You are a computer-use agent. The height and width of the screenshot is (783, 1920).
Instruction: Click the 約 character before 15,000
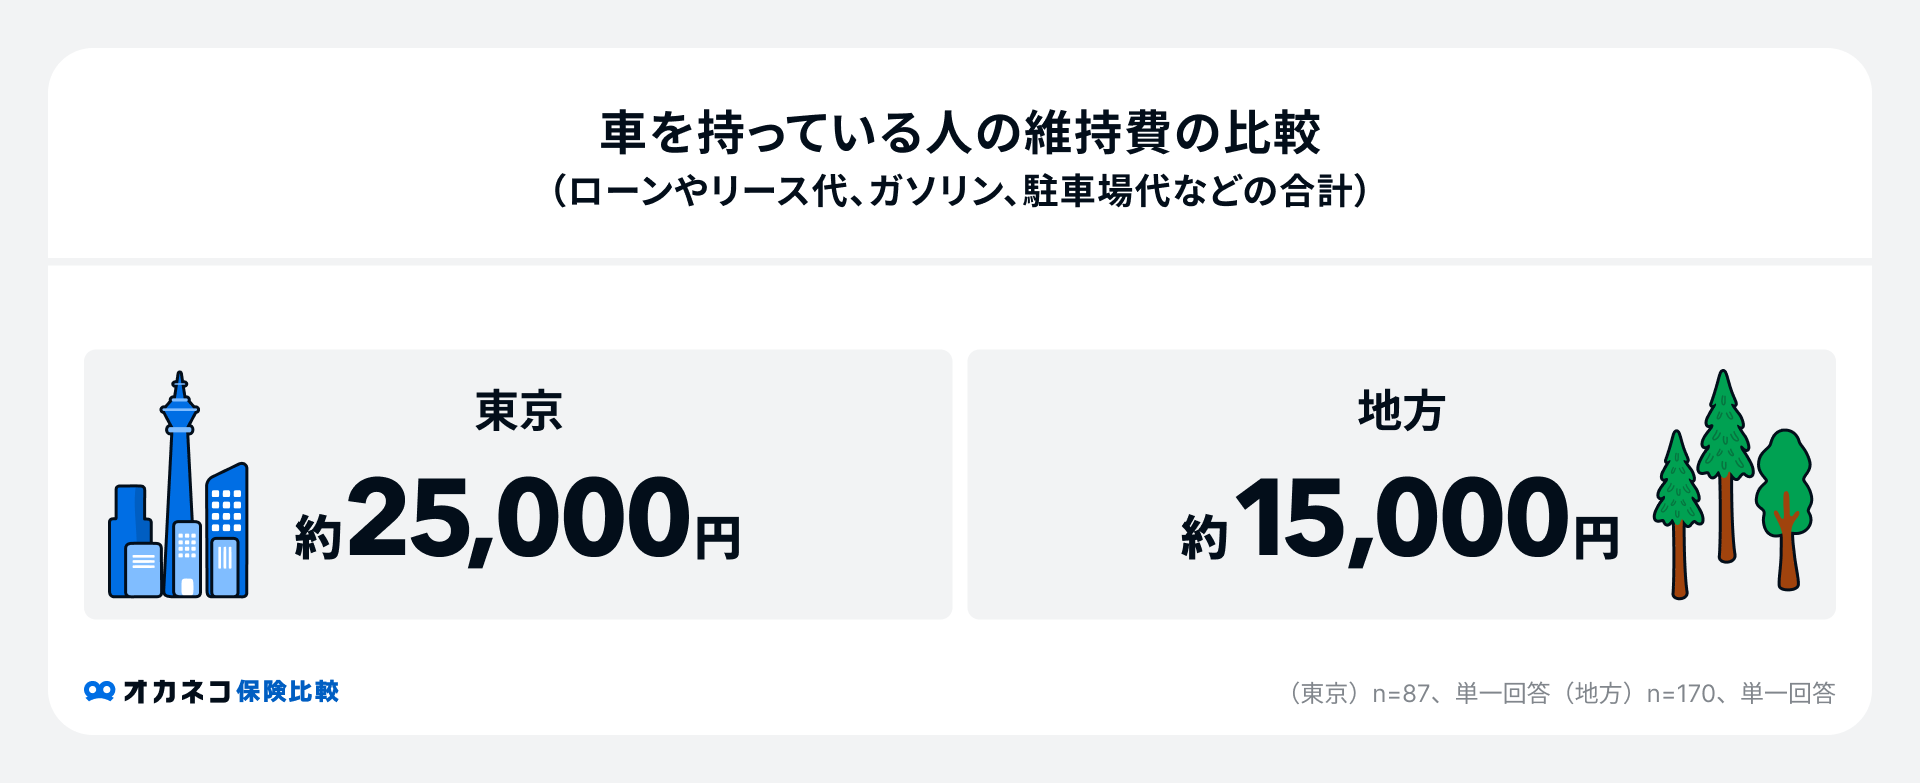point(1204,537)
